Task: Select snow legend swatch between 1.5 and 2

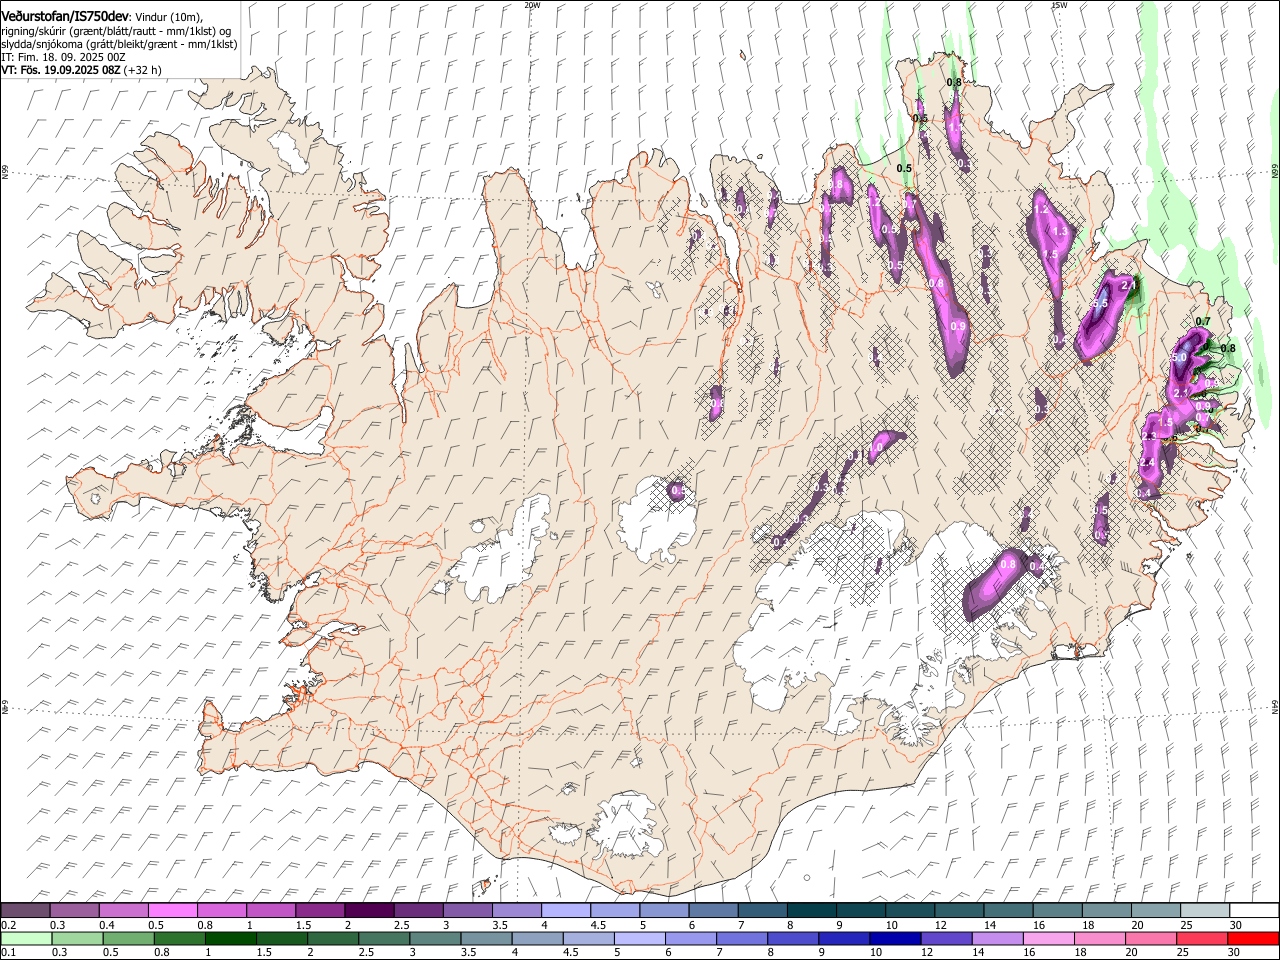Action: [x=320, y=911]
